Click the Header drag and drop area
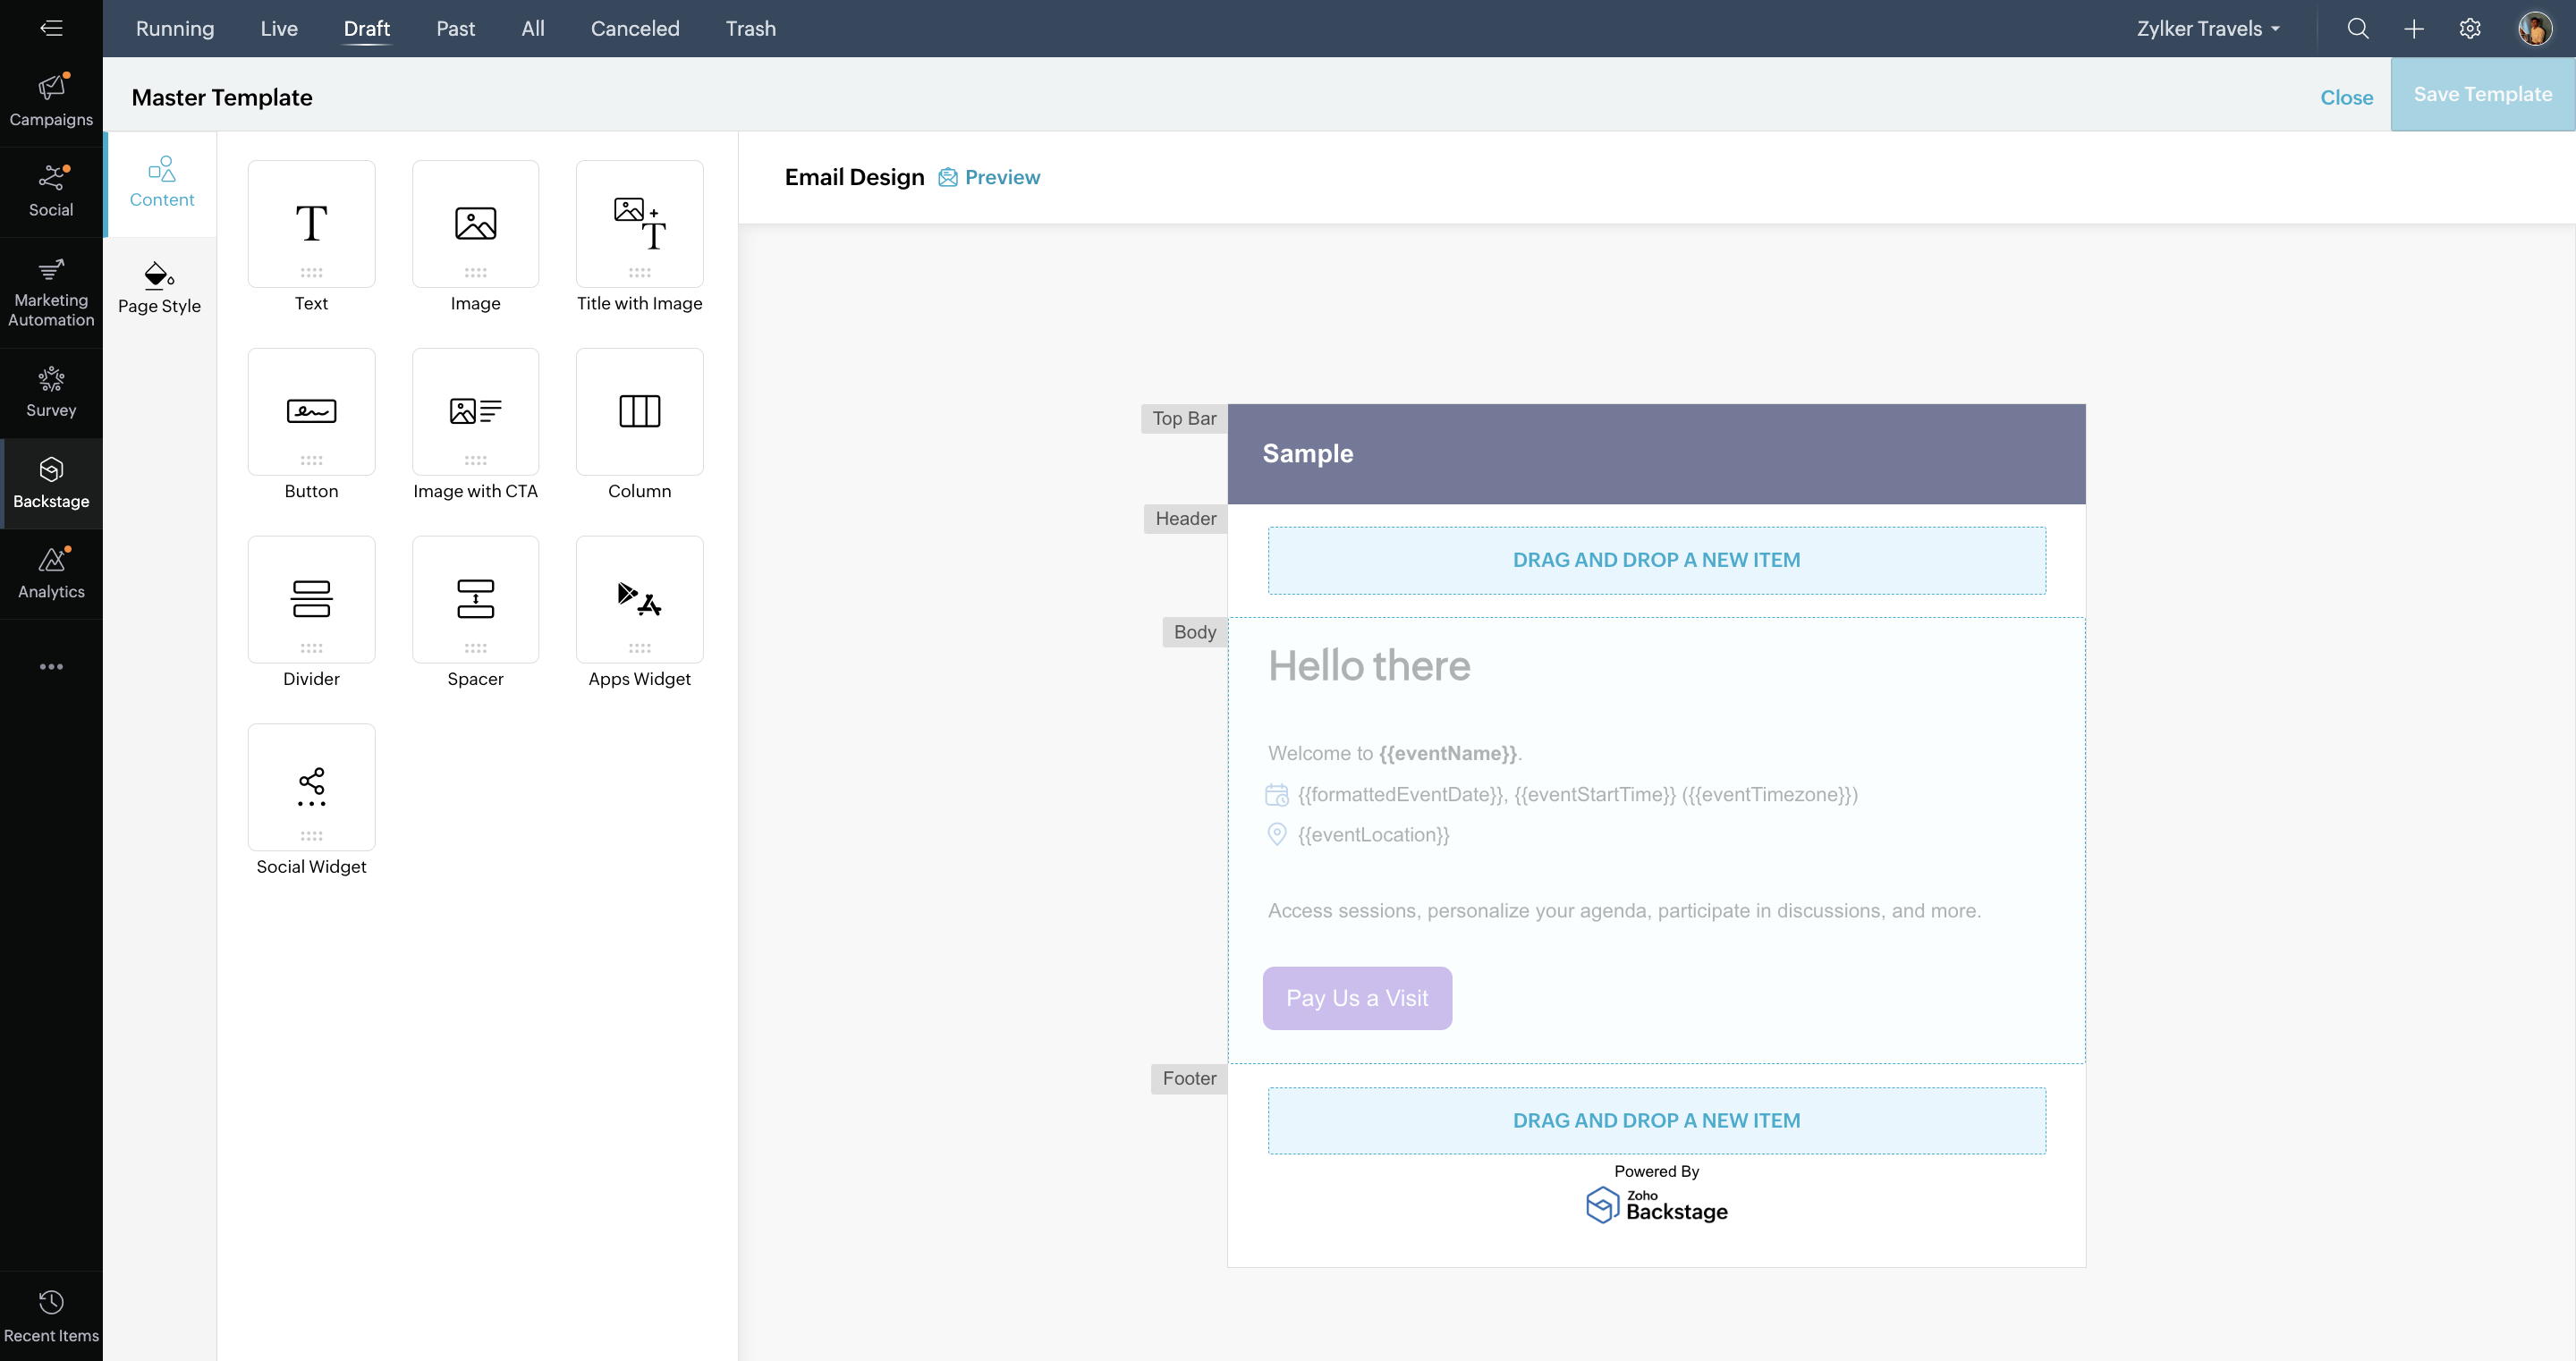Viewport: 2576px width, 1361px height. click(x=1656, y=560)
